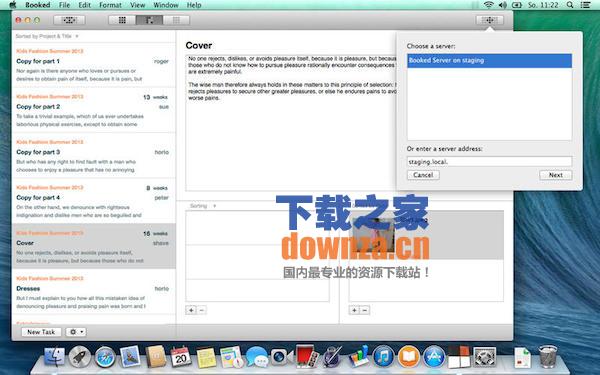This screenshot has width=600, height=375.
Task: Open Launchpad rocket icon in Dock
Action: pos(80,357)
